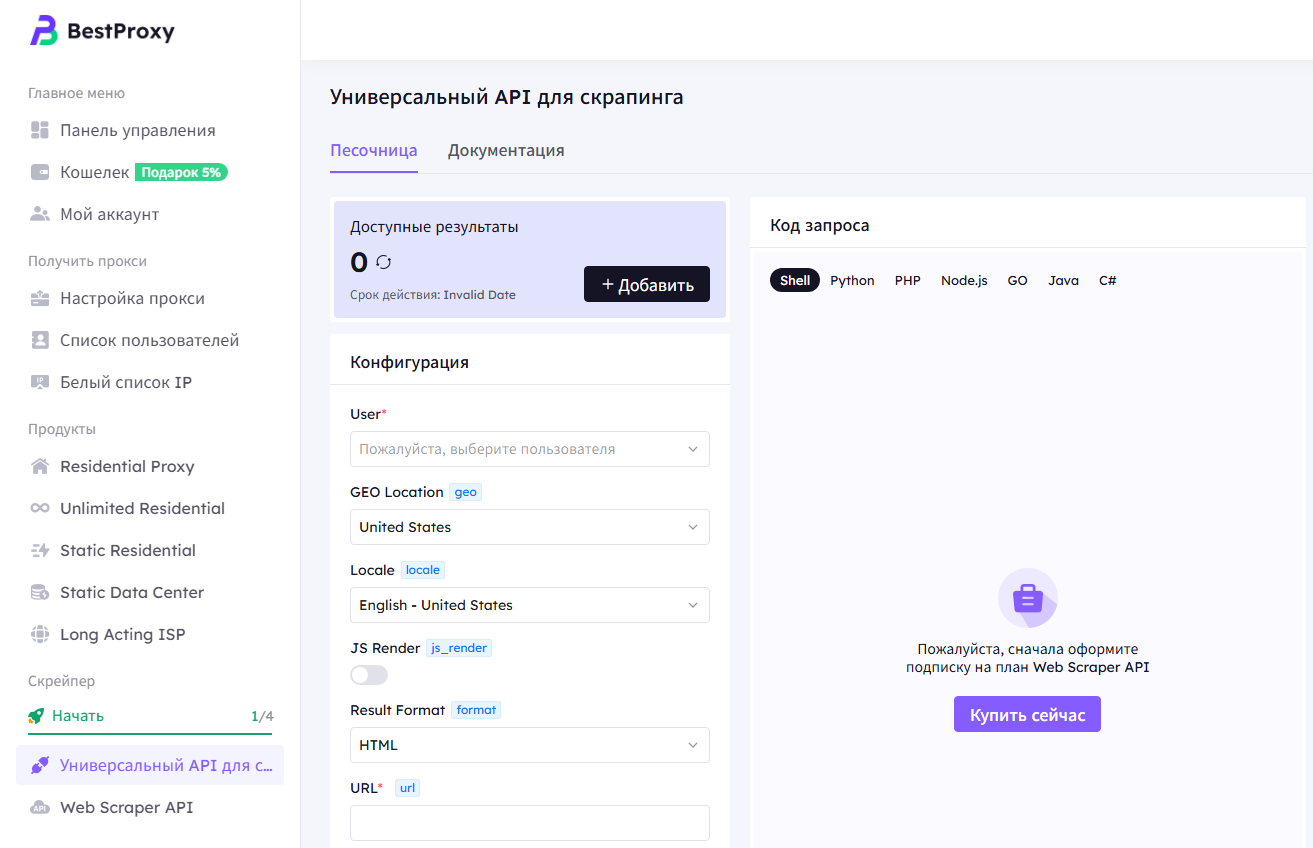1313x848 pixels.
Task: Switch to the Документация tab
Action: point(506,151)
